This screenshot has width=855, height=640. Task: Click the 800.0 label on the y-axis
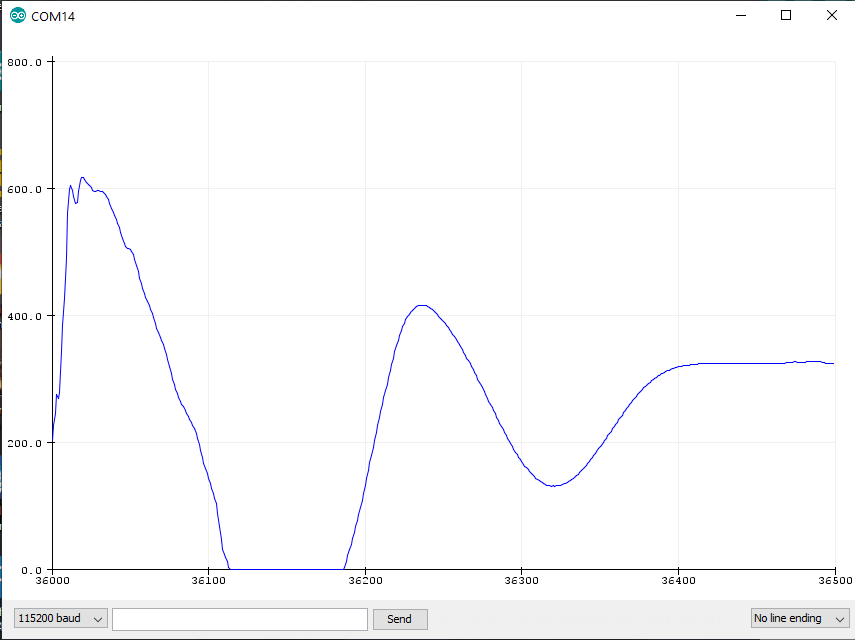tap(27, 61)
